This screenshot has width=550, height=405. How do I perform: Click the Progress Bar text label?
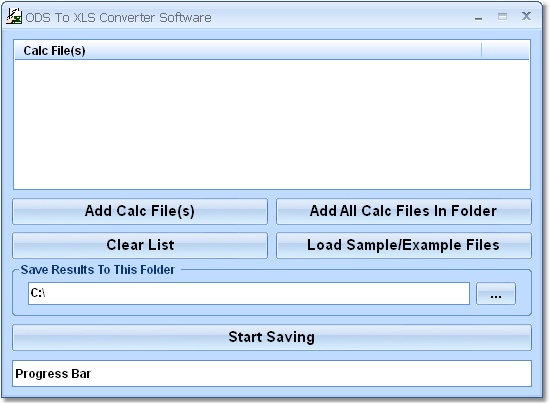point(53,374)
